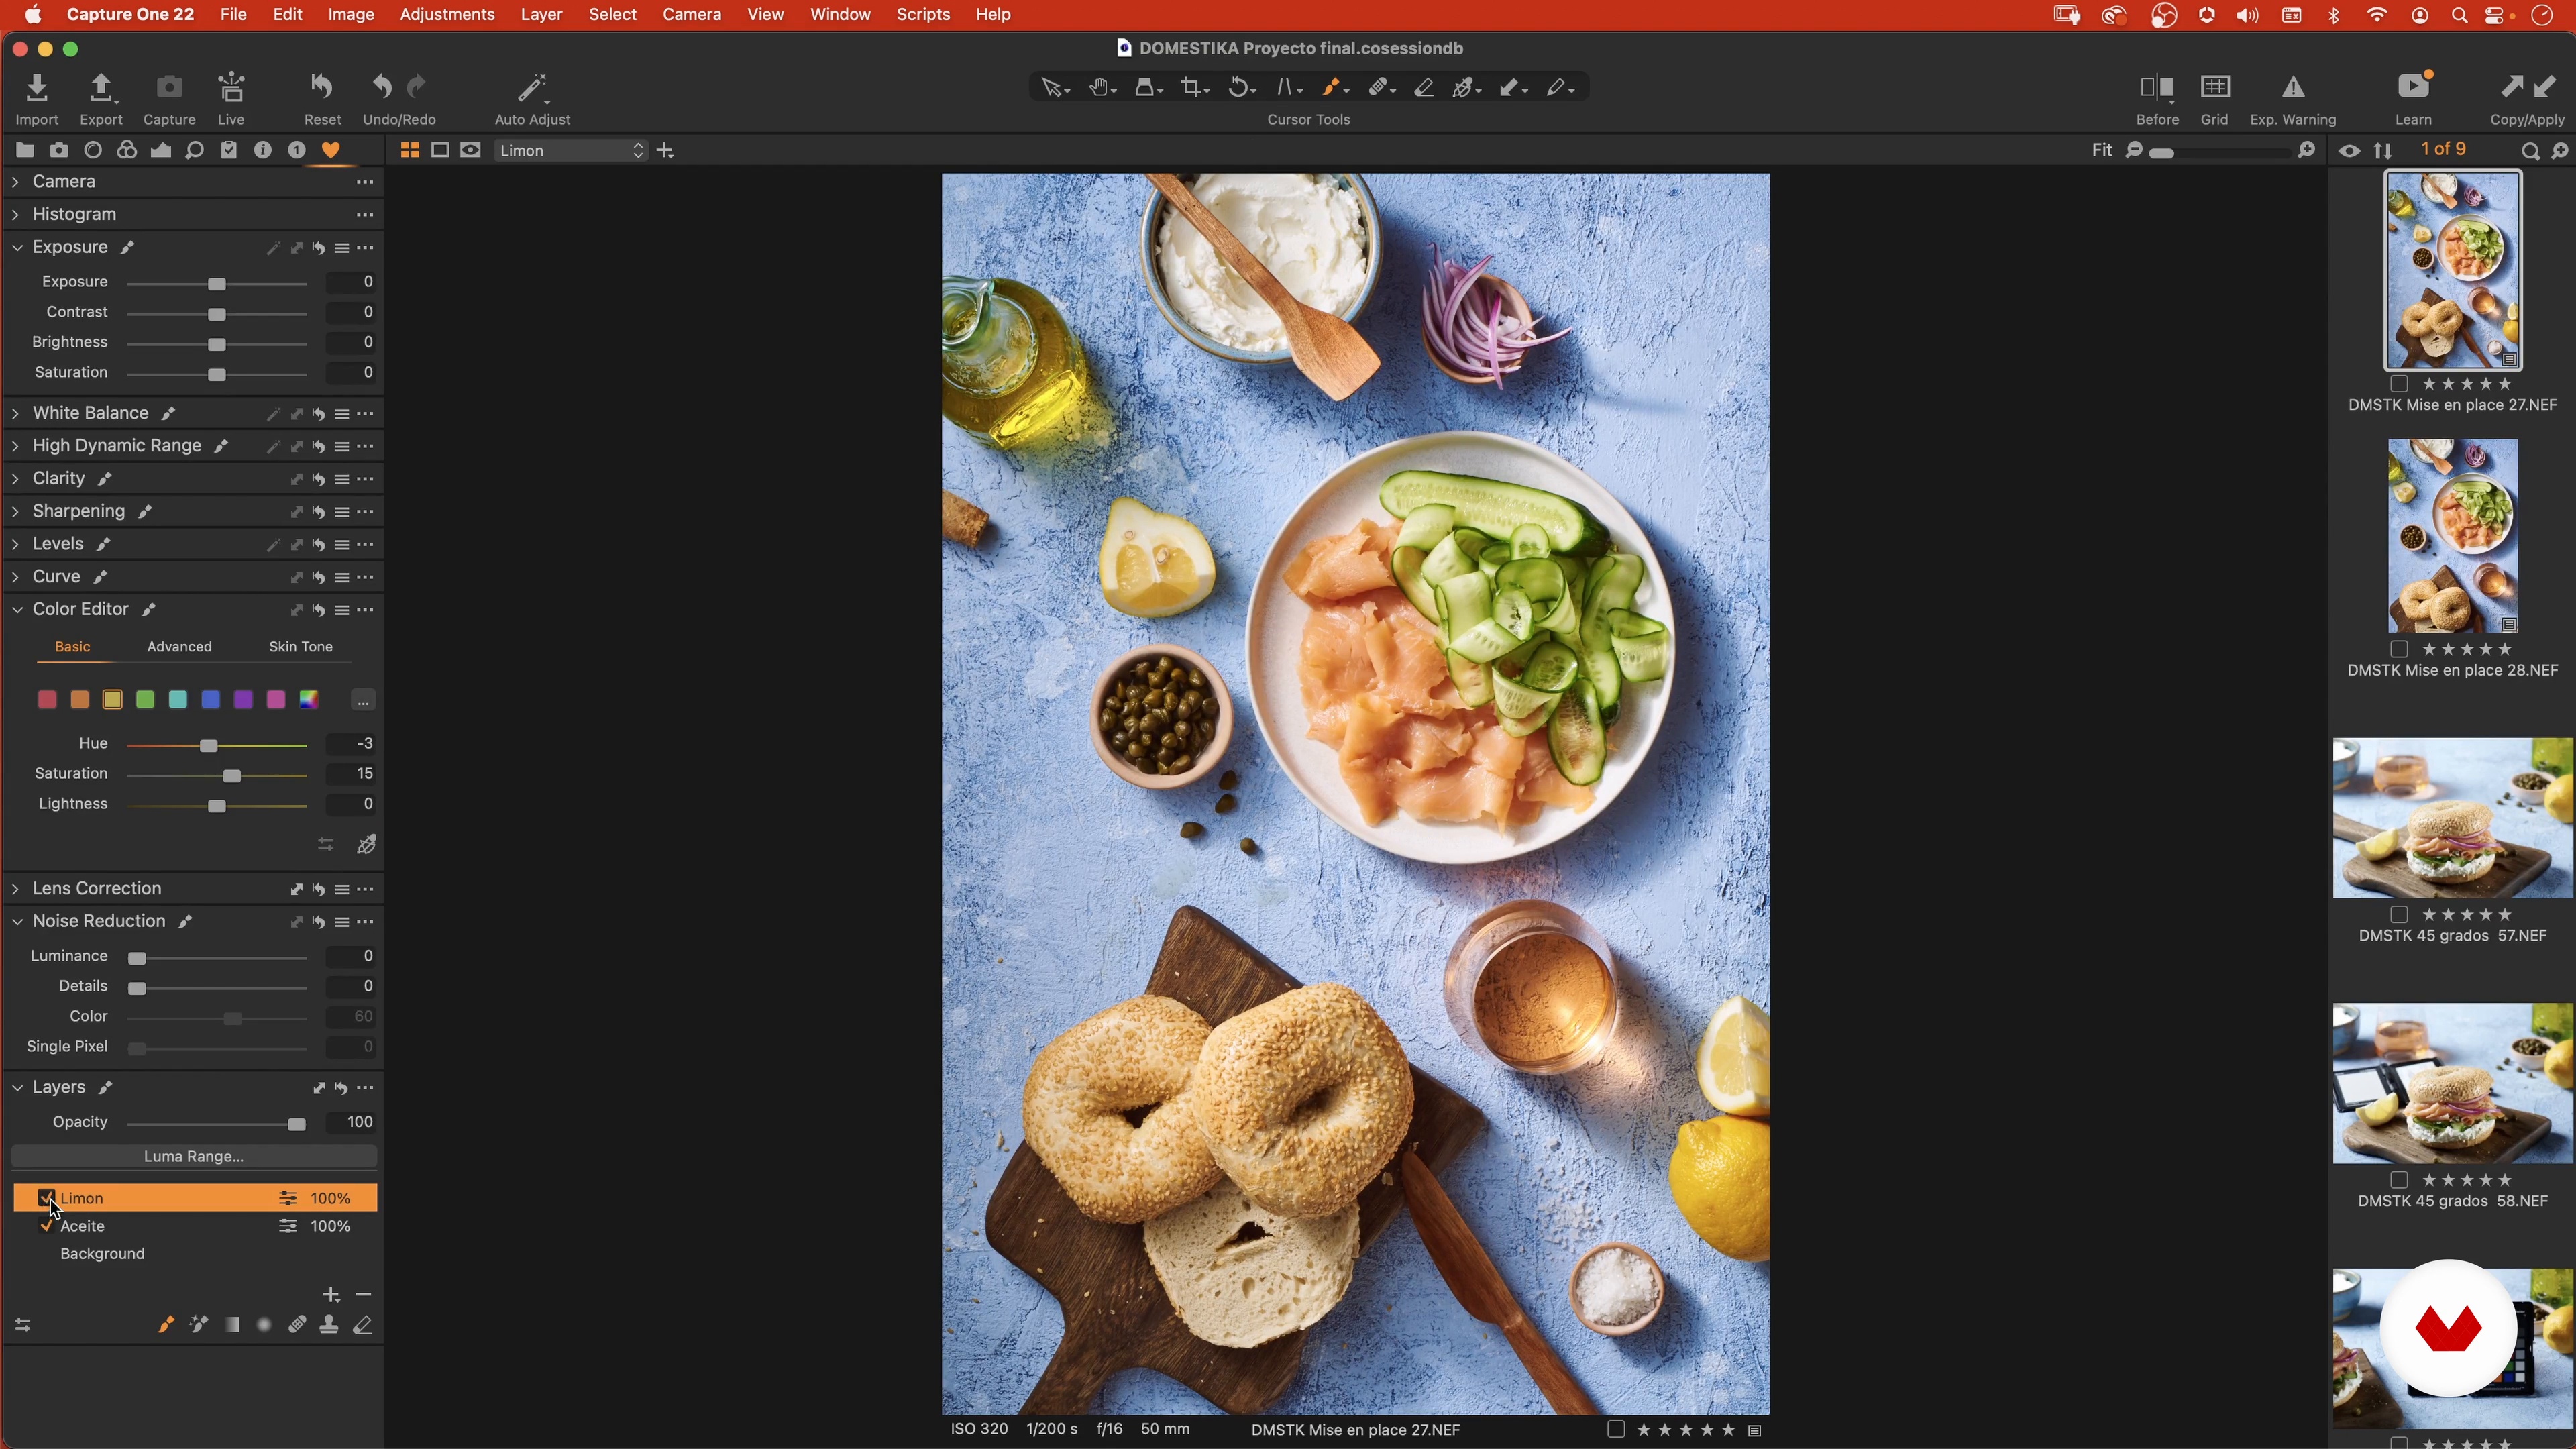Open the Capture camera tool tab
2576x1449 pixels.
(x=59, y=150)
